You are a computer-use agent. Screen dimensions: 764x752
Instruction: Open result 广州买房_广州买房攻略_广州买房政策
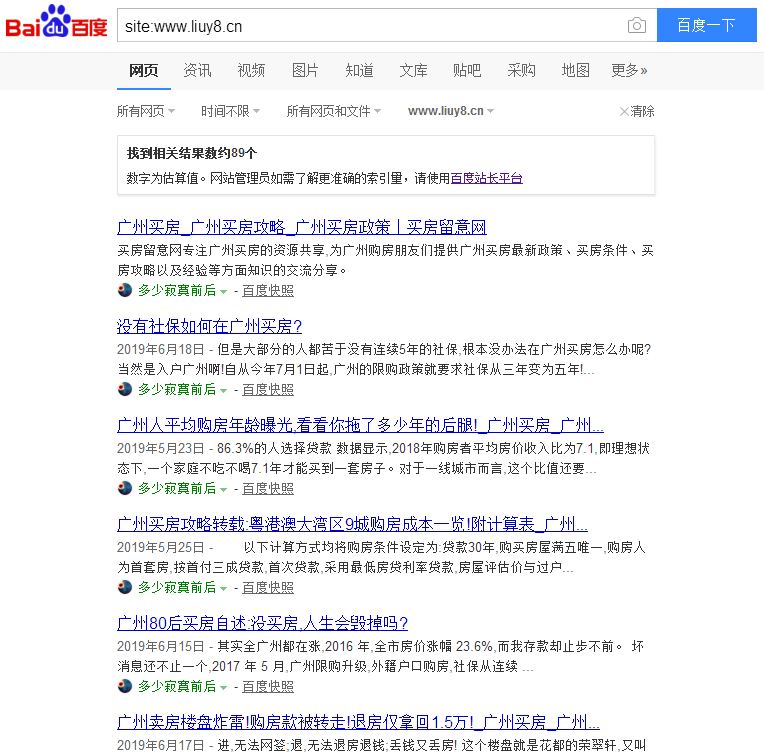coord(302,227)
